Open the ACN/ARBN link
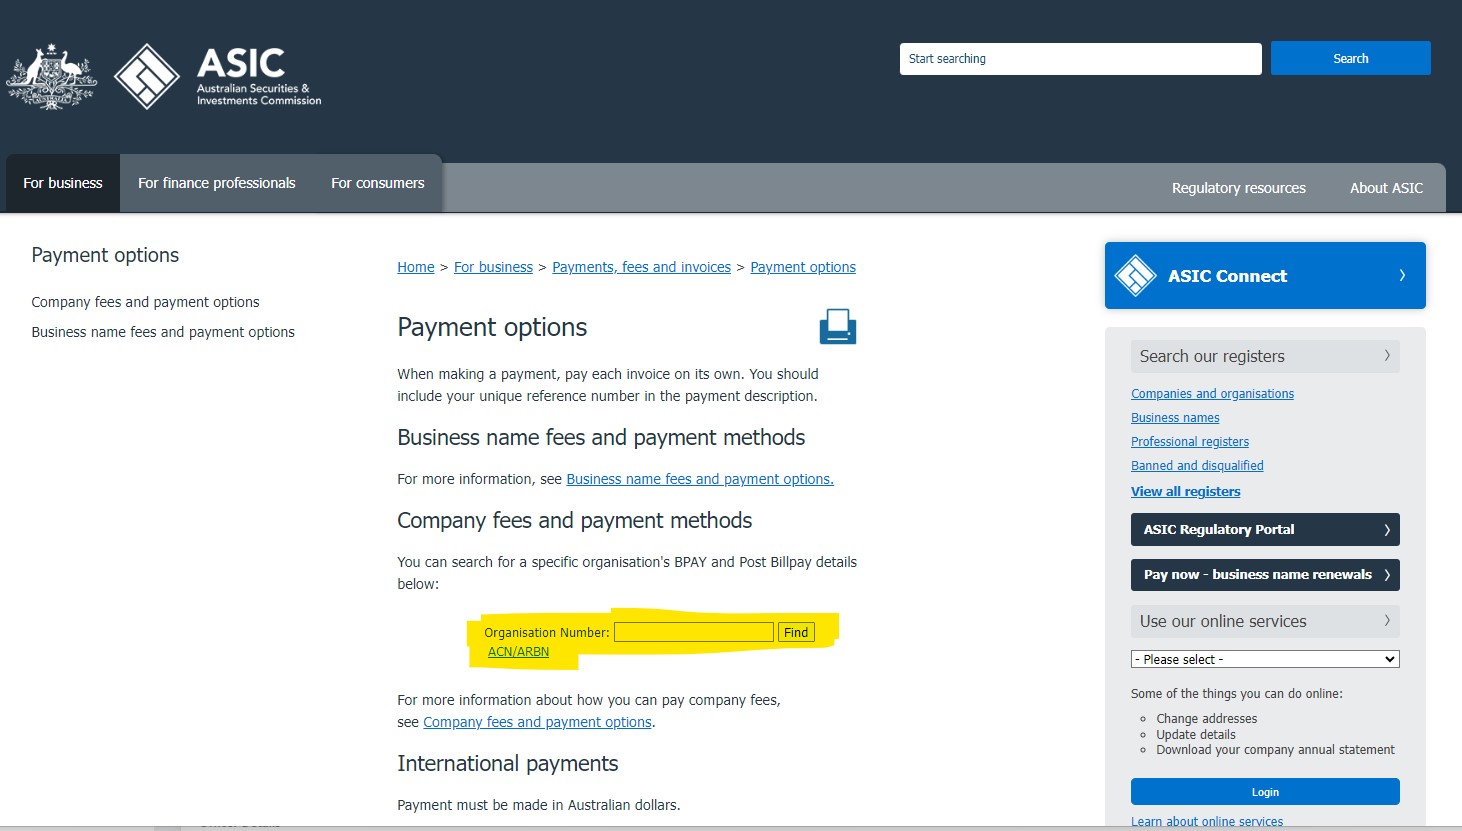The image size is (1462, 831). pyautogui.click(x=518, y=651)
